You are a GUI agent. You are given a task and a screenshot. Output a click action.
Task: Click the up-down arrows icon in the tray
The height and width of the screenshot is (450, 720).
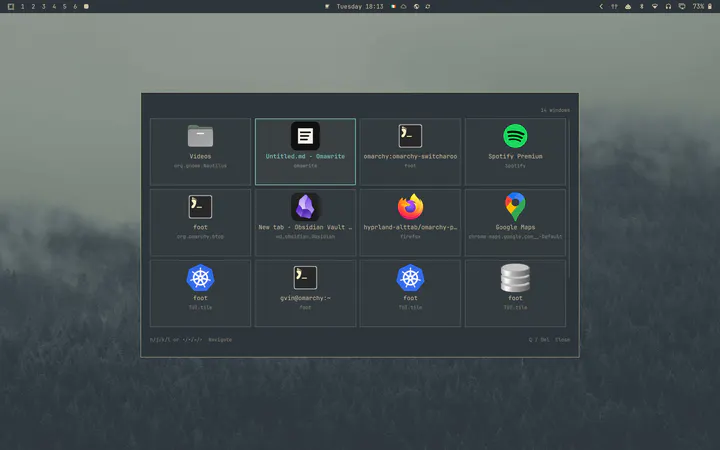coord(614,6)
